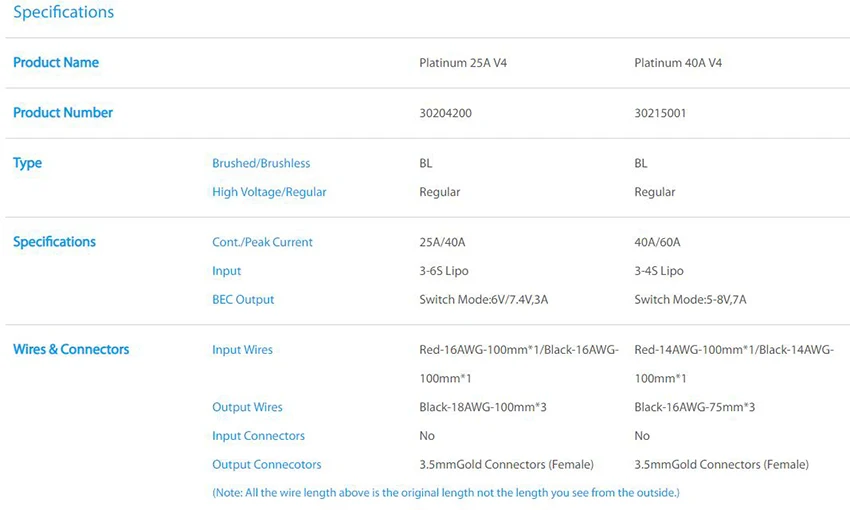The height and width of the screenshot is (510, 850).
Task: Select the 'BEC Output' attribute label
Action: [243, 300]
